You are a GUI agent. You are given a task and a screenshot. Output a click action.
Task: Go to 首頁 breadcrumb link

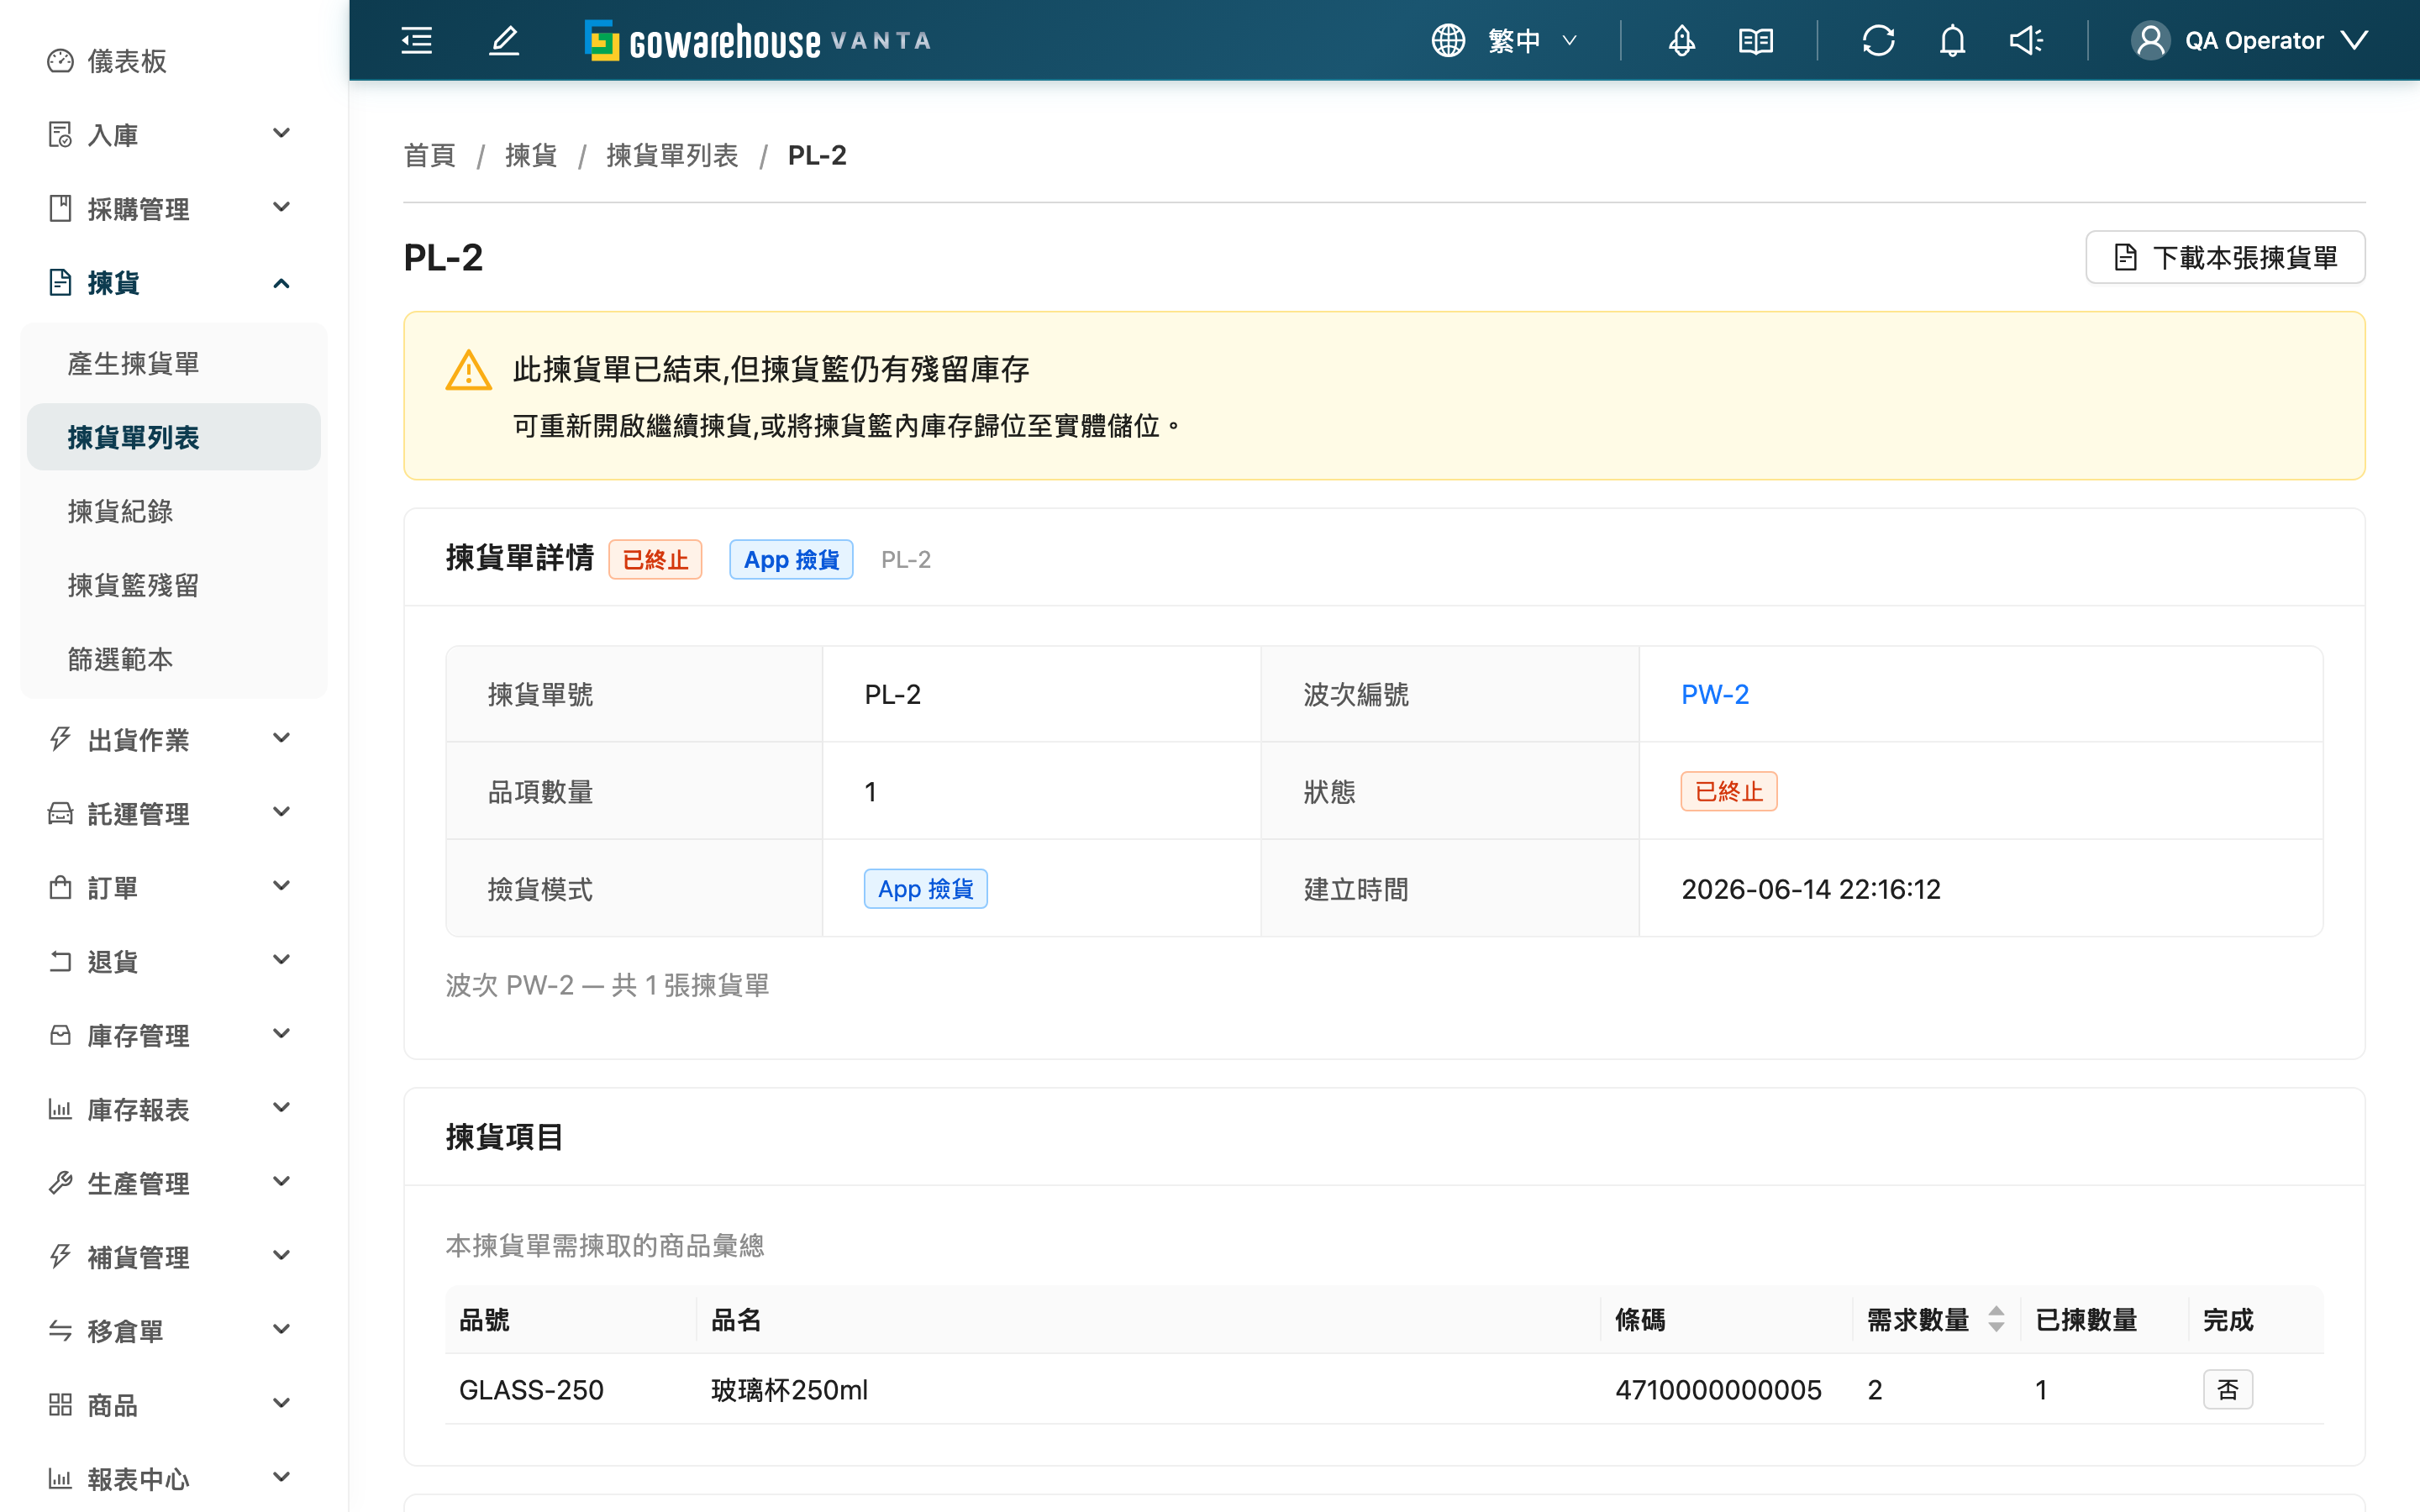[x=429, y=155]
